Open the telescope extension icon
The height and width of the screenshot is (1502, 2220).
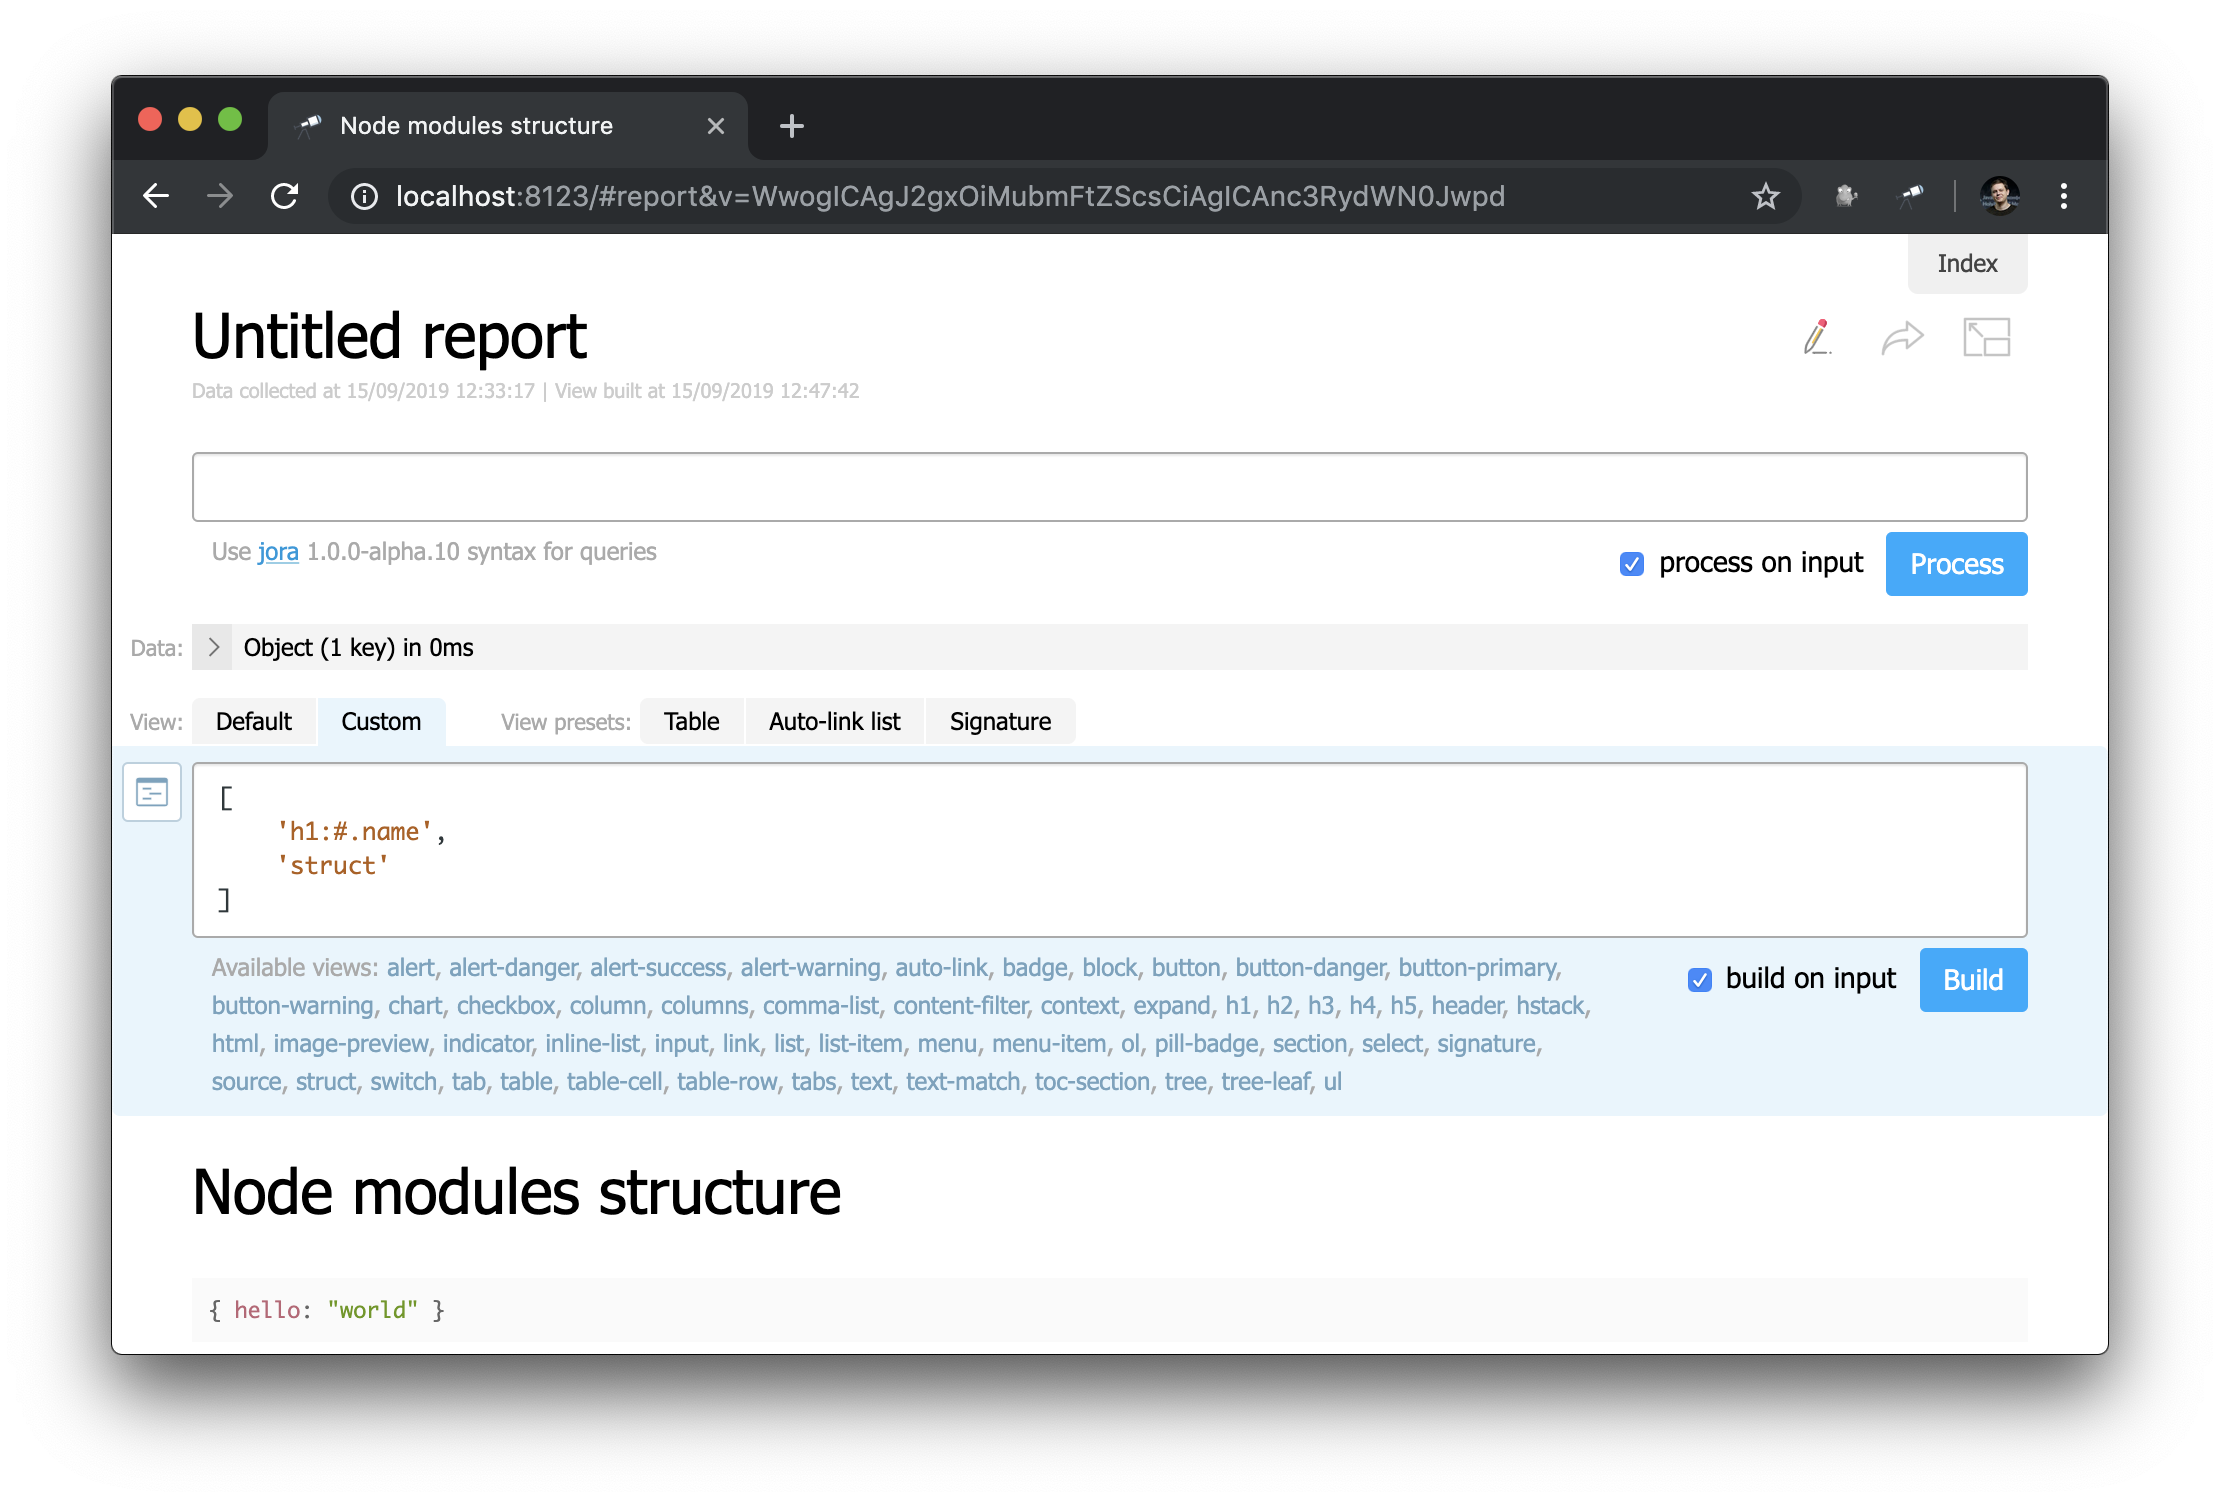(x=1911, y=196)
